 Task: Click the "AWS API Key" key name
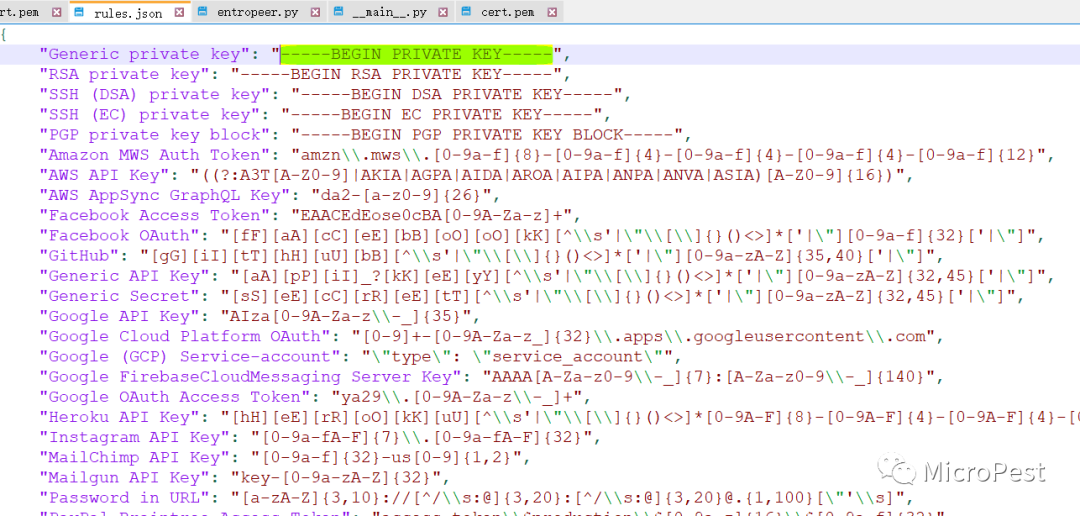coord(104,175)
